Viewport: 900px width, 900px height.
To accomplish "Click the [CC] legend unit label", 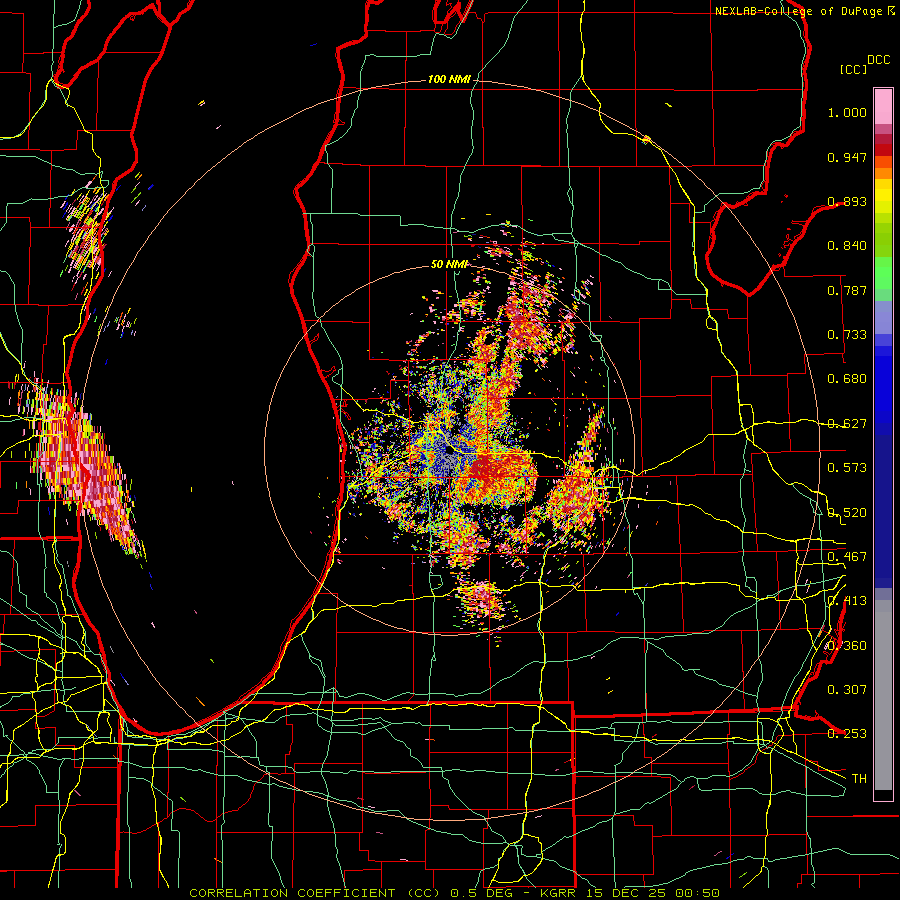I will 853,69.
